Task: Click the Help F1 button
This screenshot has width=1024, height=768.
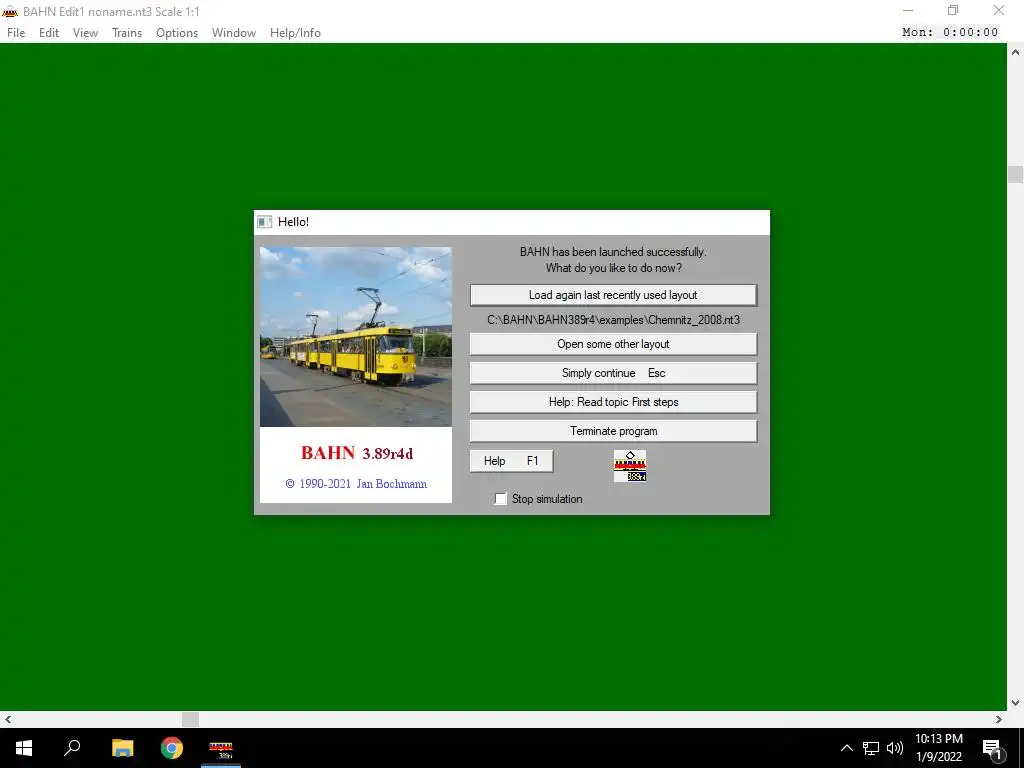Action: [x=511, y=461]
